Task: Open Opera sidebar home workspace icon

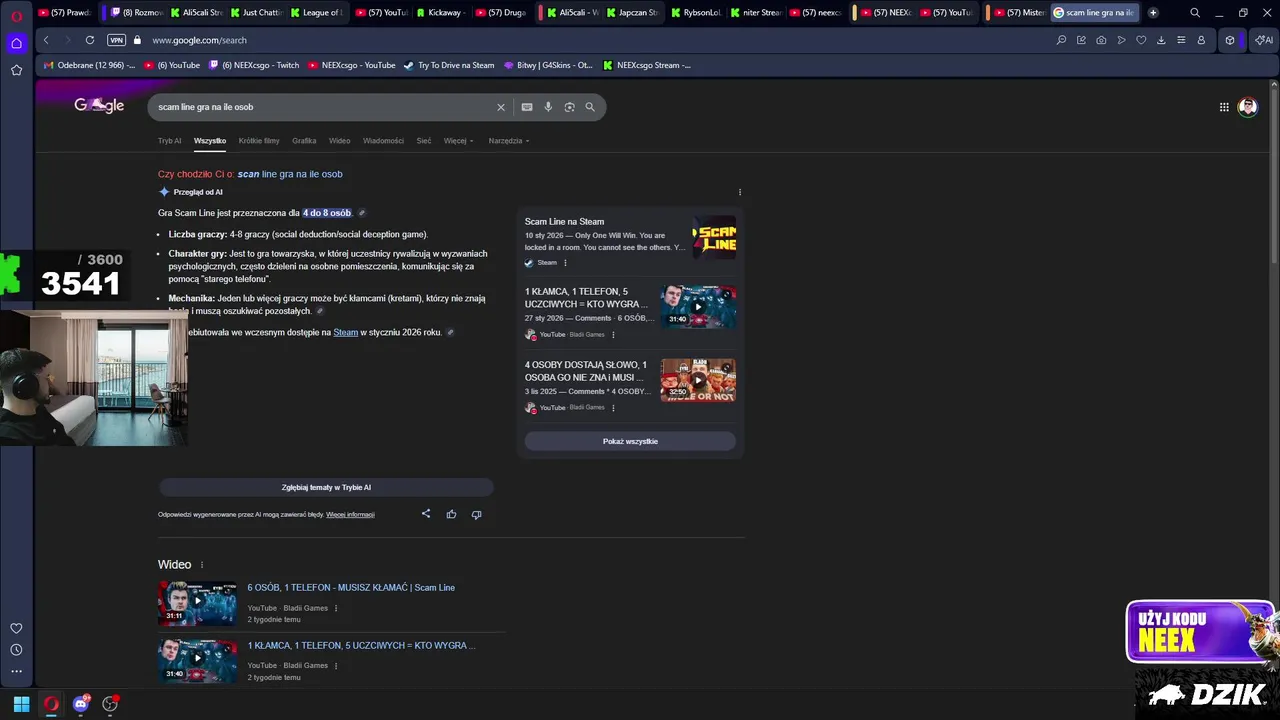Action: 16,43
